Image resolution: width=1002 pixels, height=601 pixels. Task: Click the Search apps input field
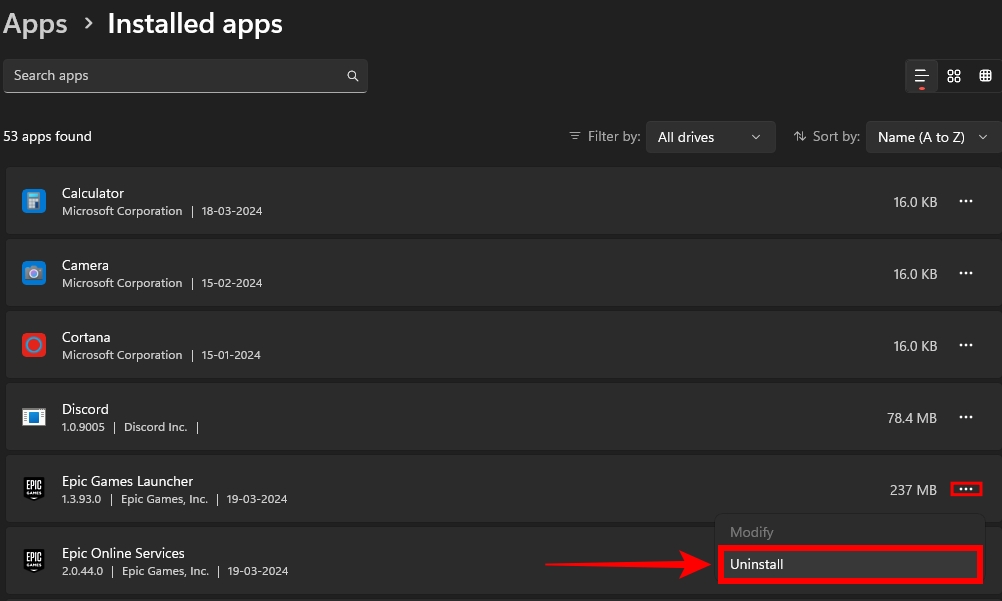(x=185, y=75)
